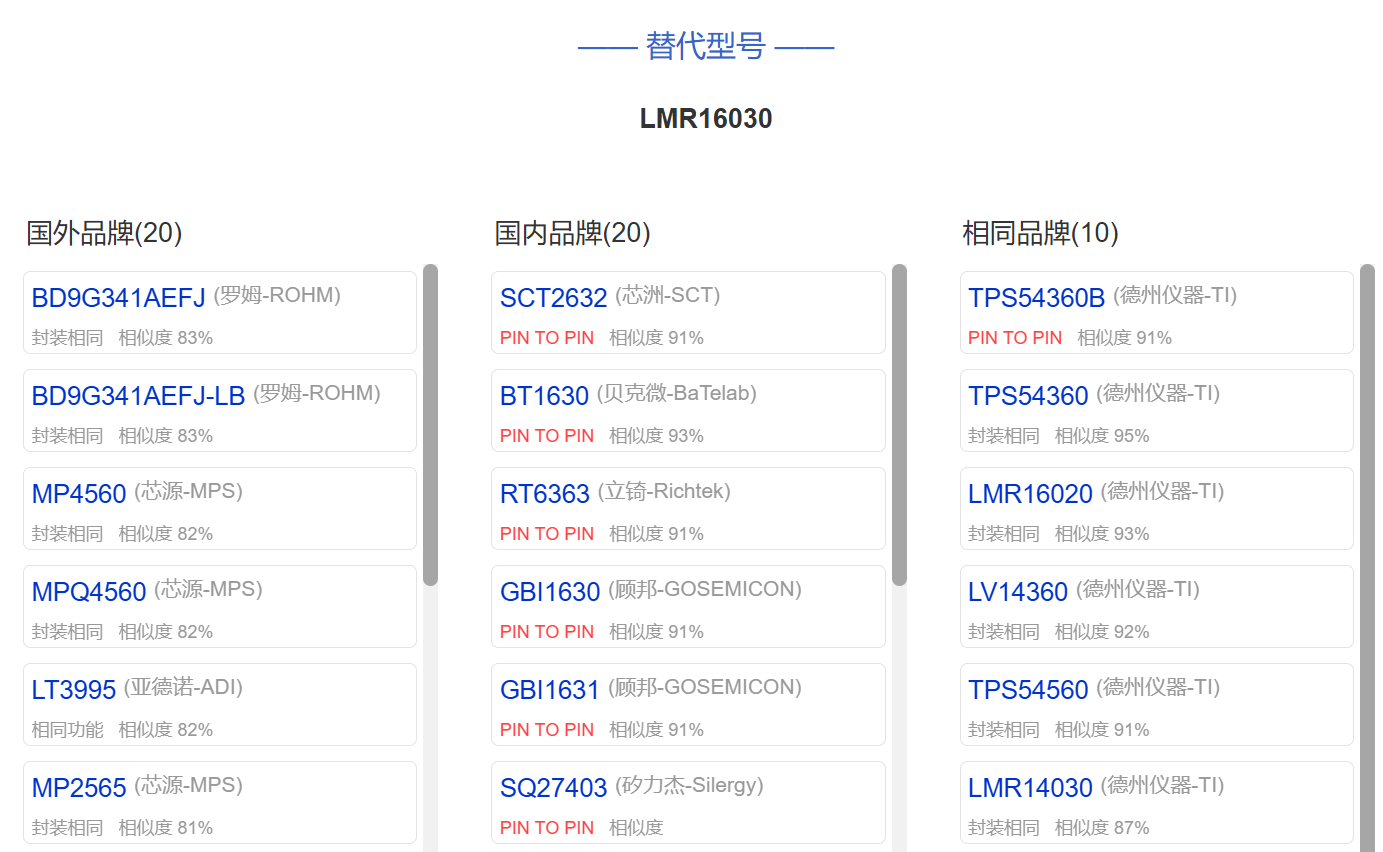1383x852 pixels.
Task: Click 立锜-Richtek label beside RT6363
Action: 665,491
